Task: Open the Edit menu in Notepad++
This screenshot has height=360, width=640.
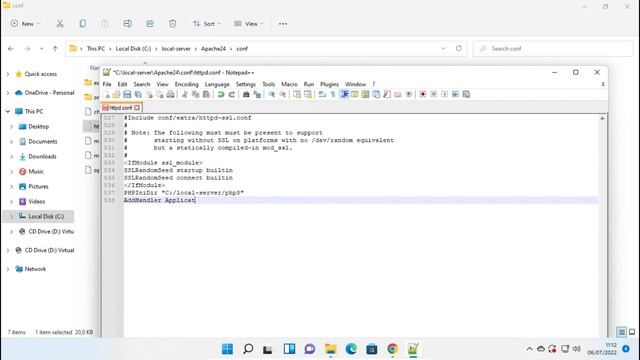Action: [x=122, y=84]
